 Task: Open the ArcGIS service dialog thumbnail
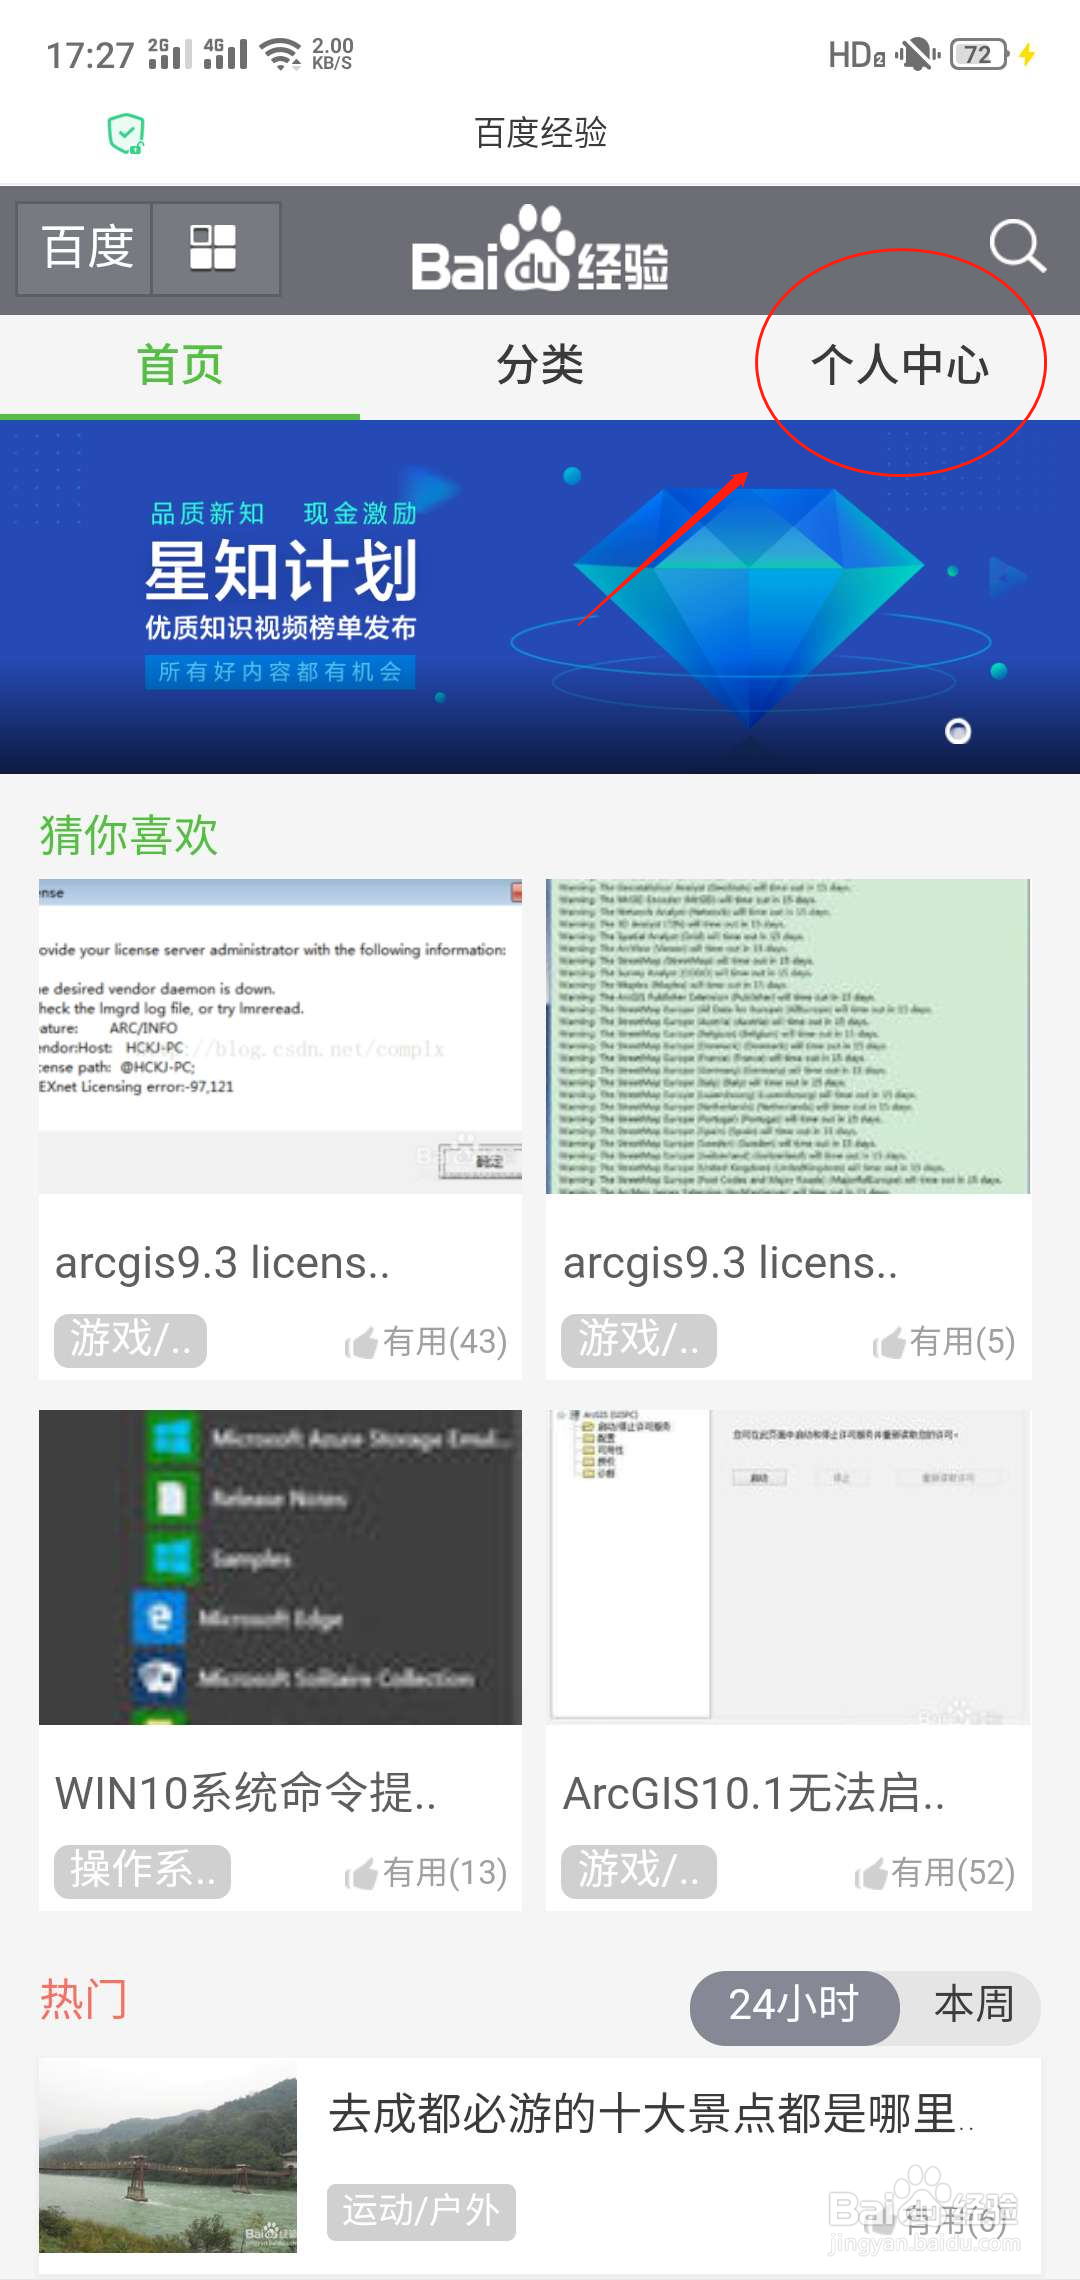tap(788, 1567)
